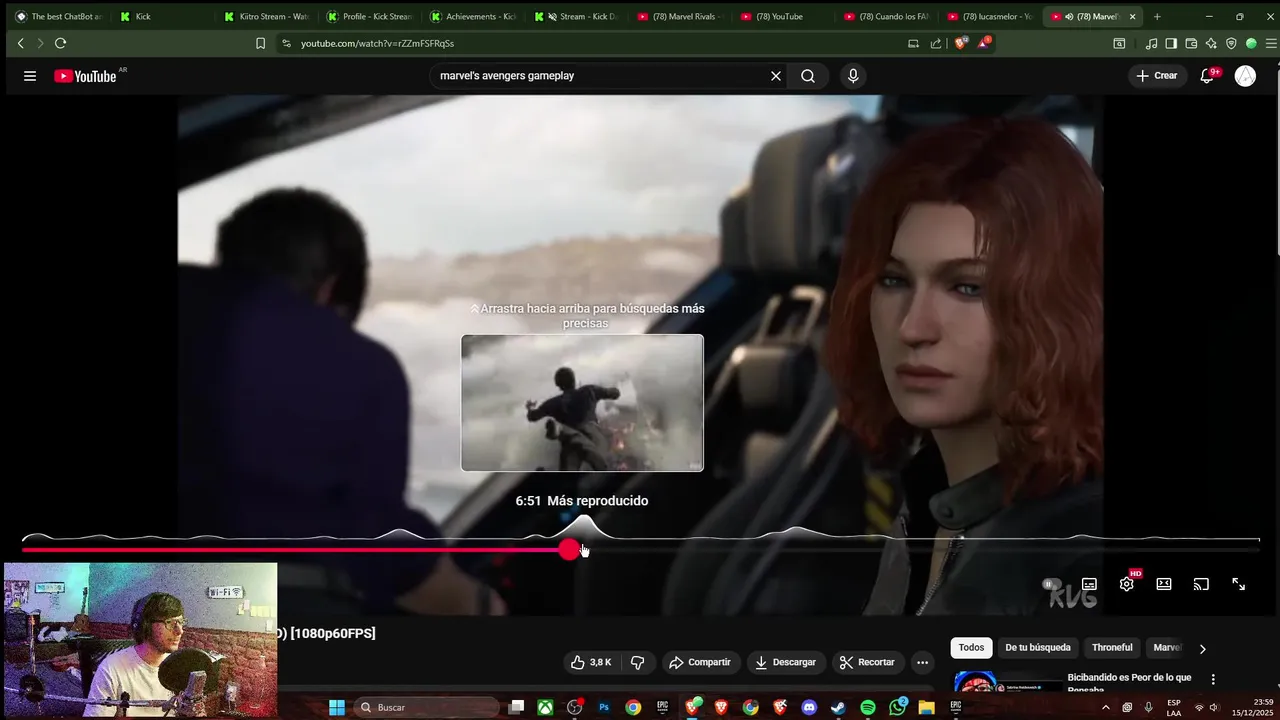Cast video using the Chromecast icon

tap(1201, 584)
